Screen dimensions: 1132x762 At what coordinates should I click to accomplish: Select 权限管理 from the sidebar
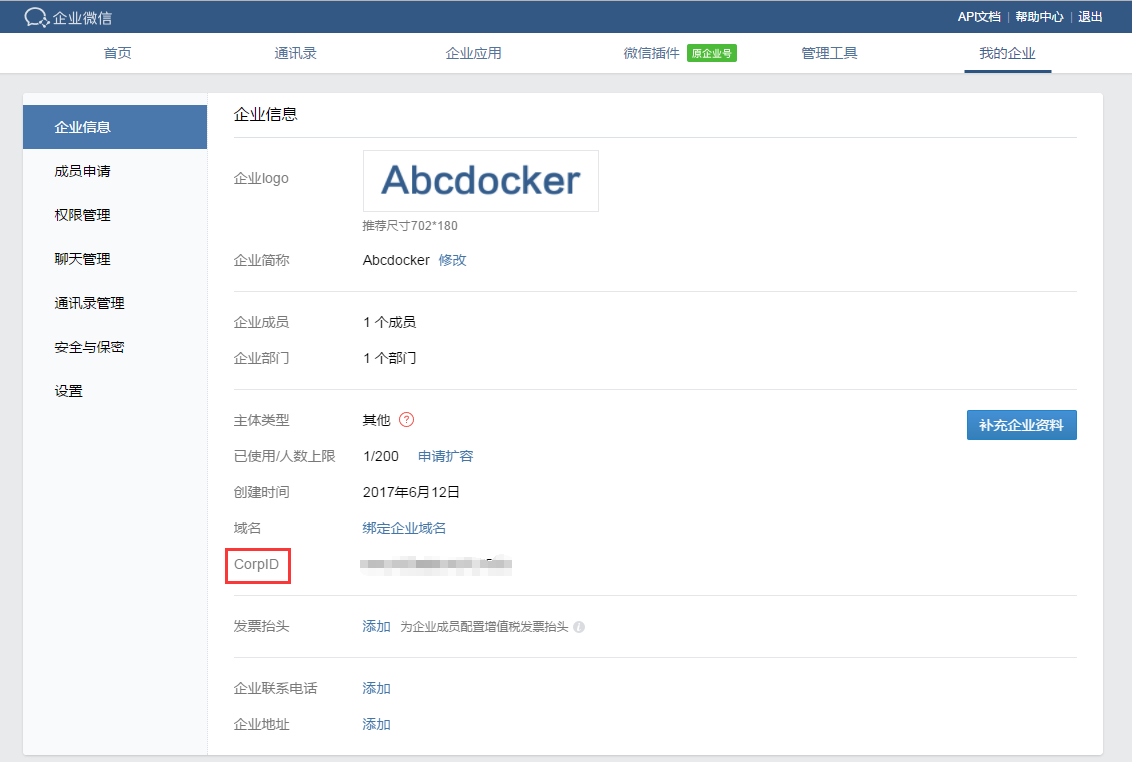point(83,216)
